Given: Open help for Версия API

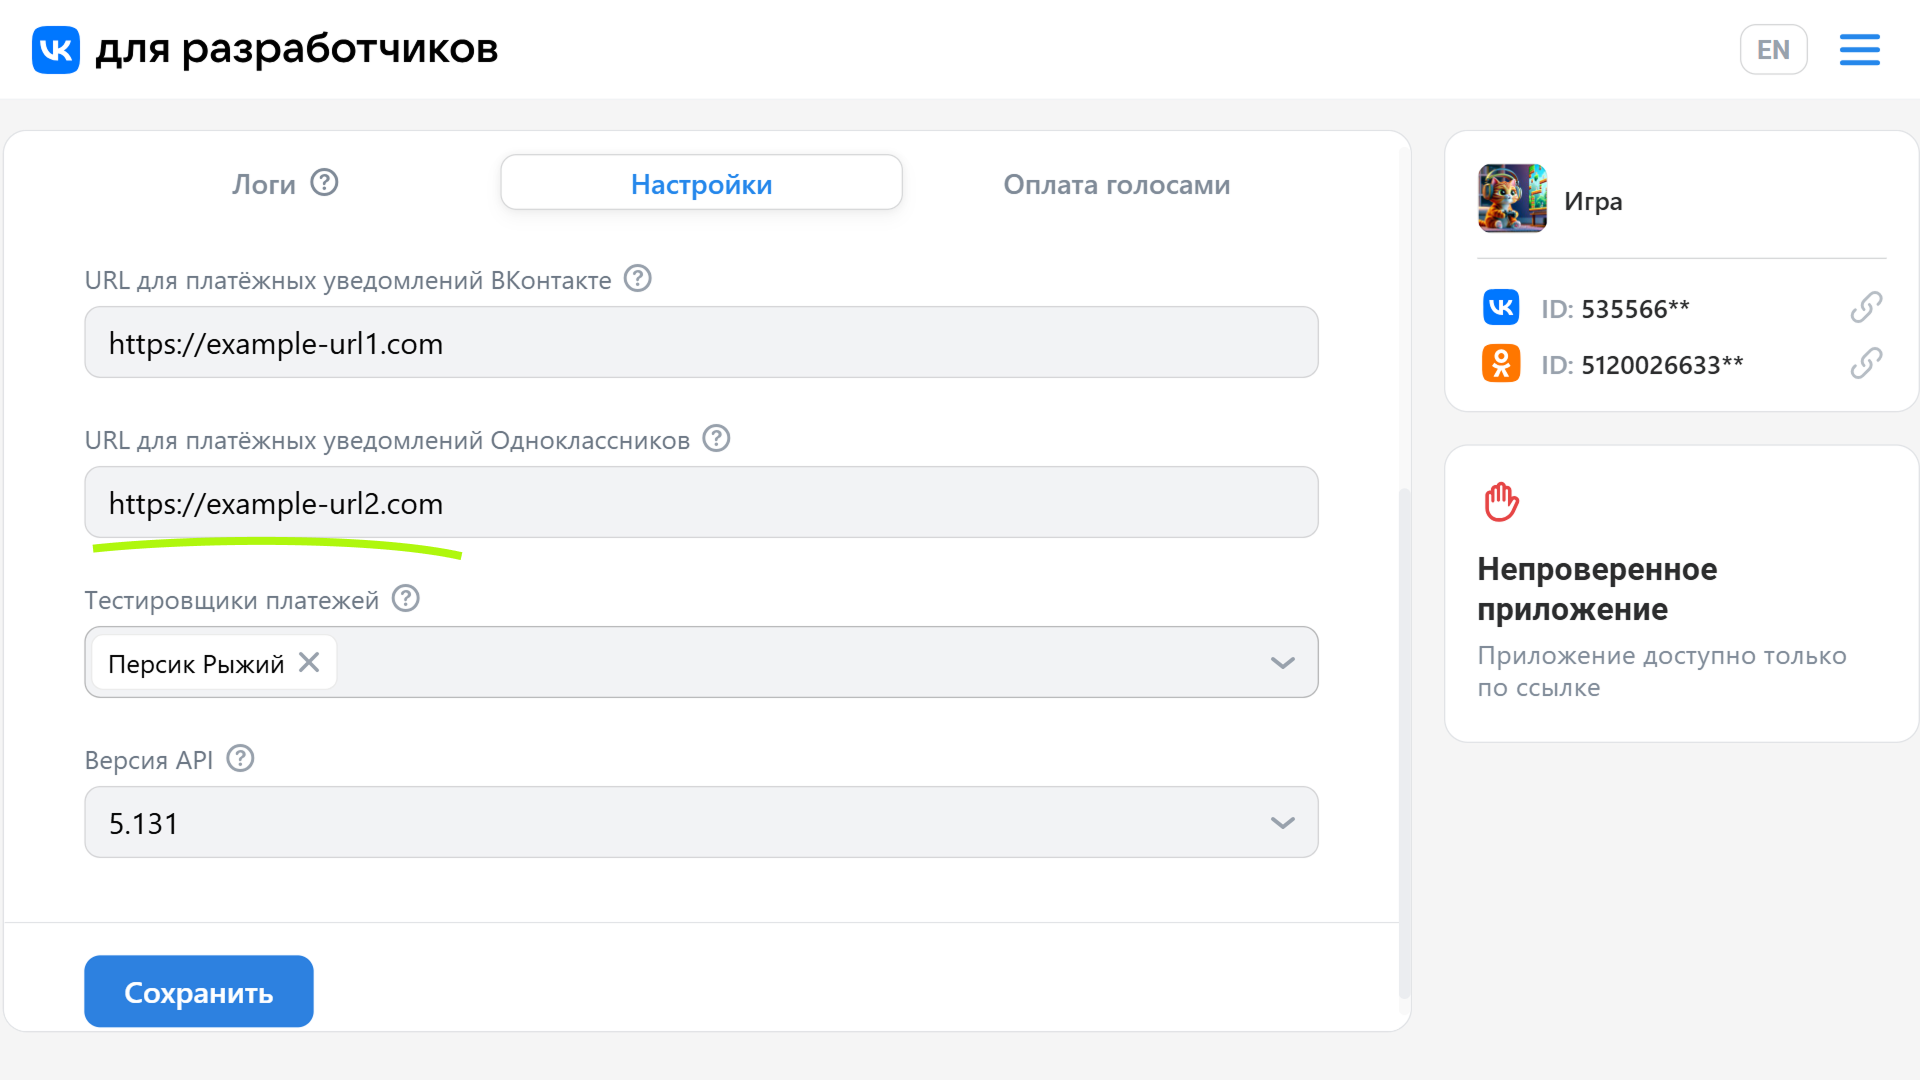Looking at the screenshot, I should (x=239, y=758).
